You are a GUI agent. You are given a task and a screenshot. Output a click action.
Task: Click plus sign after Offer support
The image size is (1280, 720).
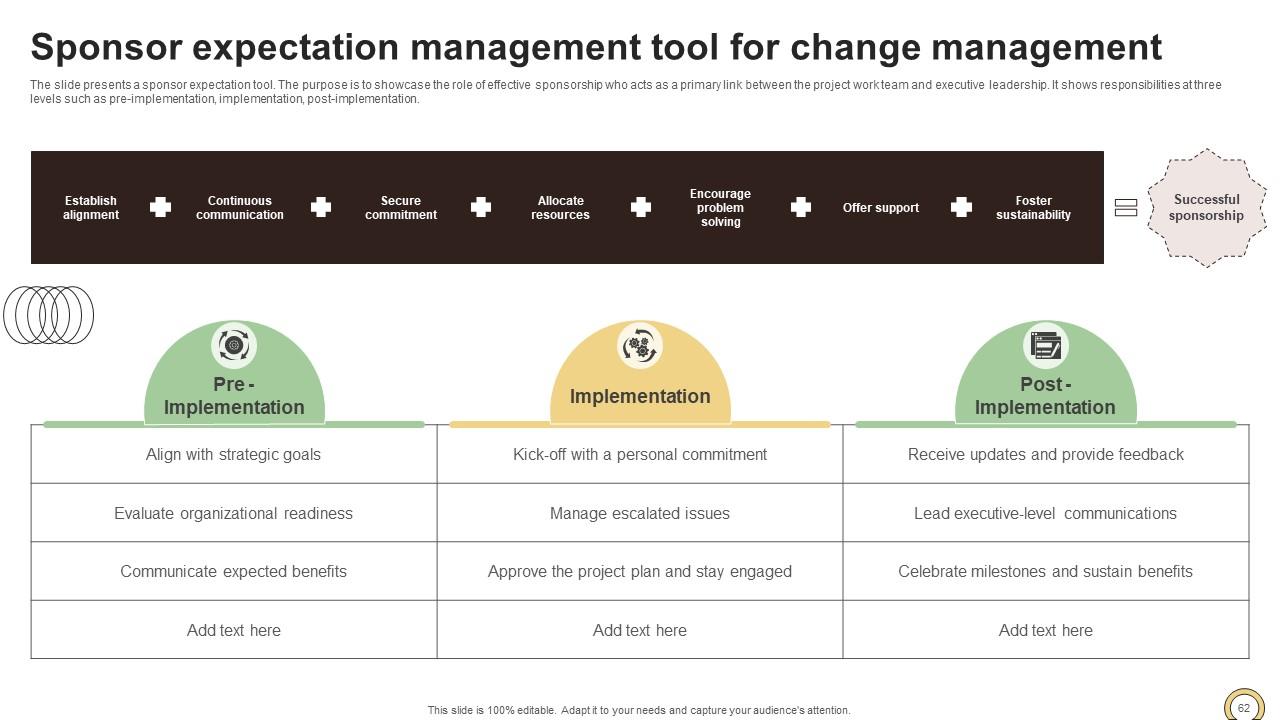961,207
